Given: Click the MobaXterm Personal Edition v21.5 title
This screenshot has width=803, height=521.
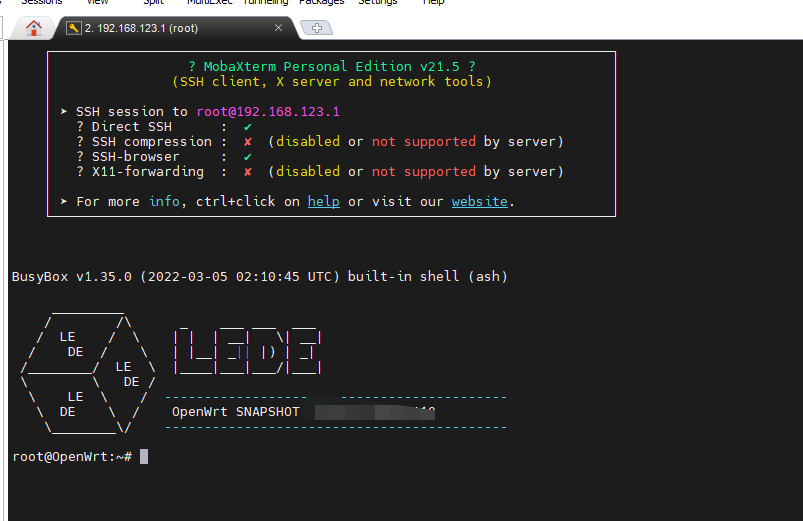Looking at the screenshot, I should pos(332,67).
